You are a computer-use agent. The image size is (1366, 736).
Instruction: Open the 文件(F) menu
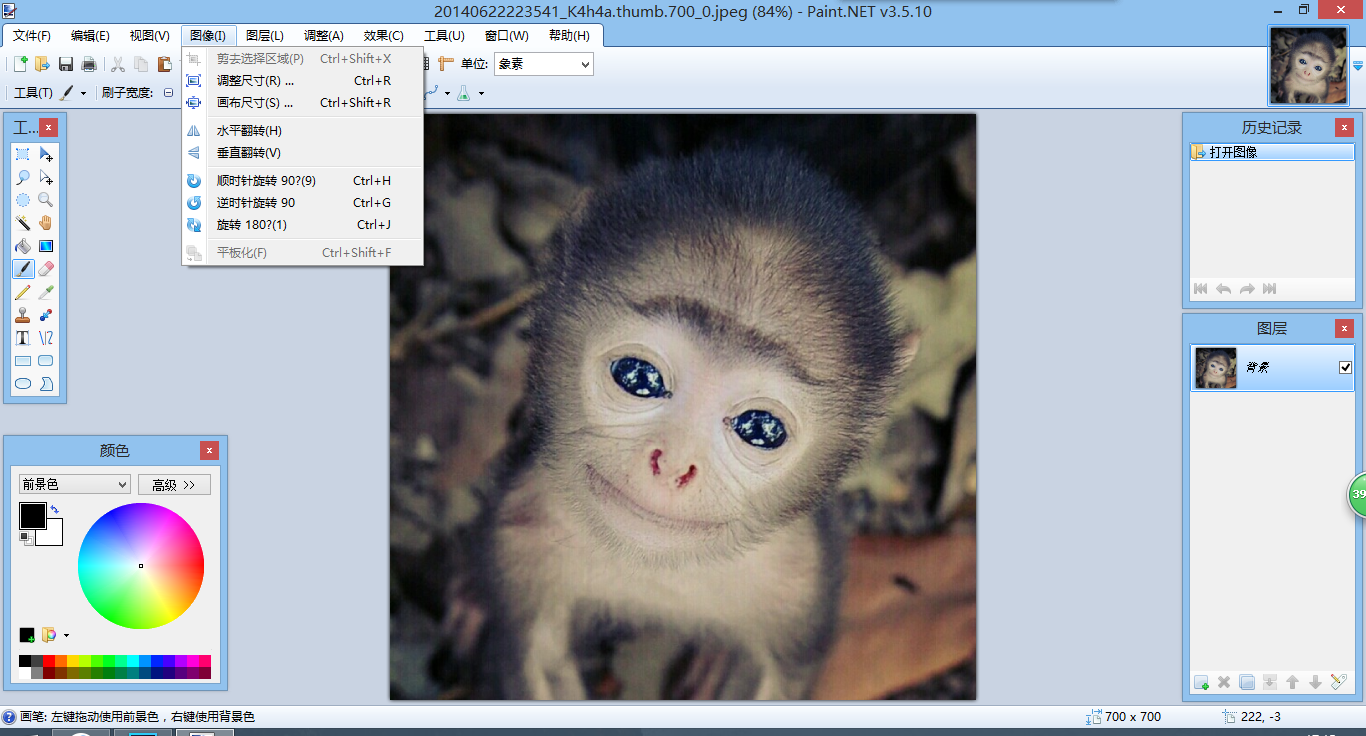tap(32, 36)
